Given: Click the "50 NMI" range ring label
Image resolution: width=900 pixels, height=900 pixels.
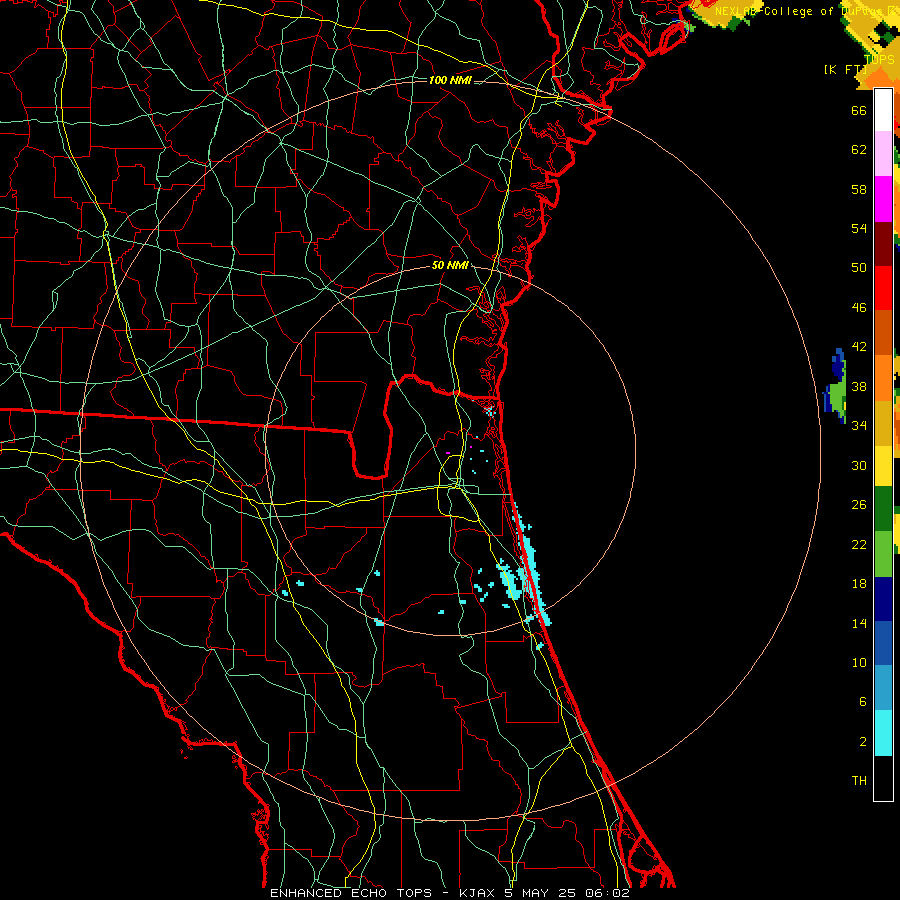Looking at the screenshot, I should pos(450,265).
